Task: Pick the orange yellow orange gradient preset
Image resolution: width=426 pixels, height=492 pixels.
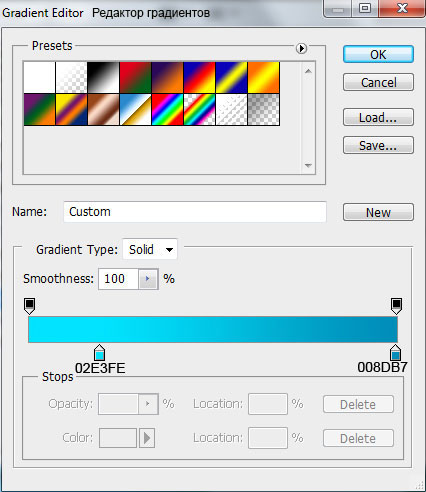Action: [x=263, y=77]
